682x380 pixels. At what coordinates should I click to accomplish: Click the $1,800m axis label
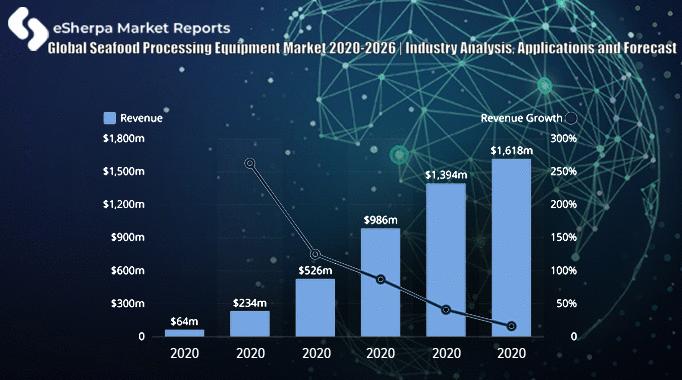tap(124, 138)
